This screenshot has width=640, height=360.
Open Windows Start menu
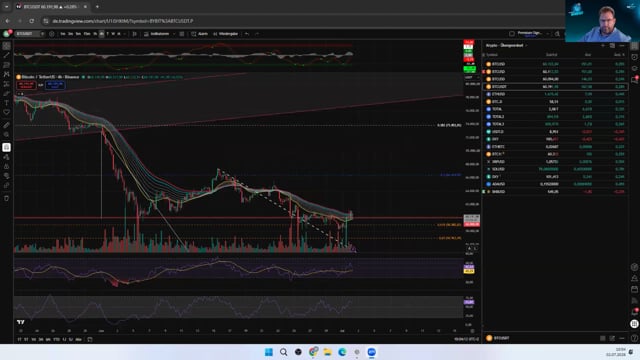pyautogui.click(x=269, y=352)
